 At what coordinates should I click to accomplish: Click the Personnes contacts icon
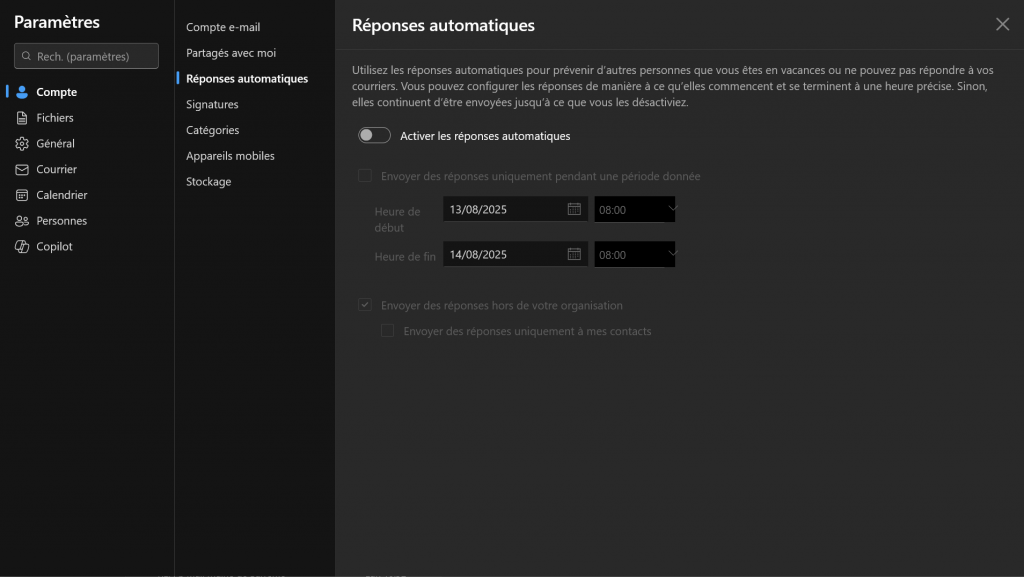(22, 221)
